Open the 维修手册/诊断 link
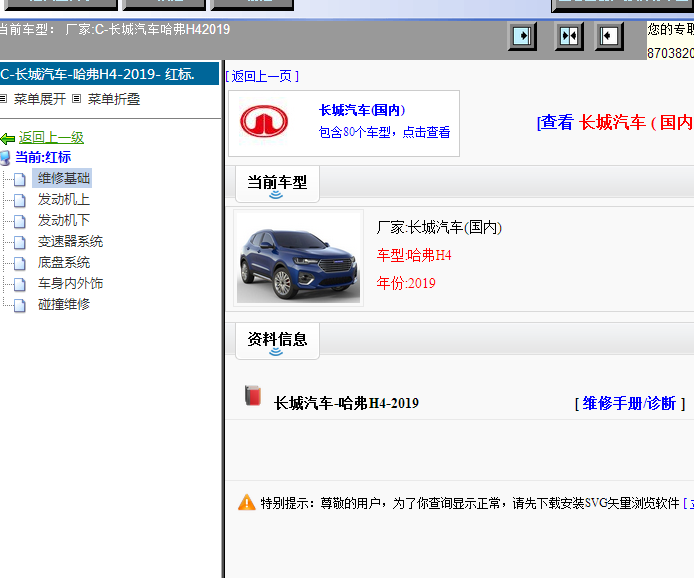The width and height of the screenshot is (694, 578). [629, 404]
